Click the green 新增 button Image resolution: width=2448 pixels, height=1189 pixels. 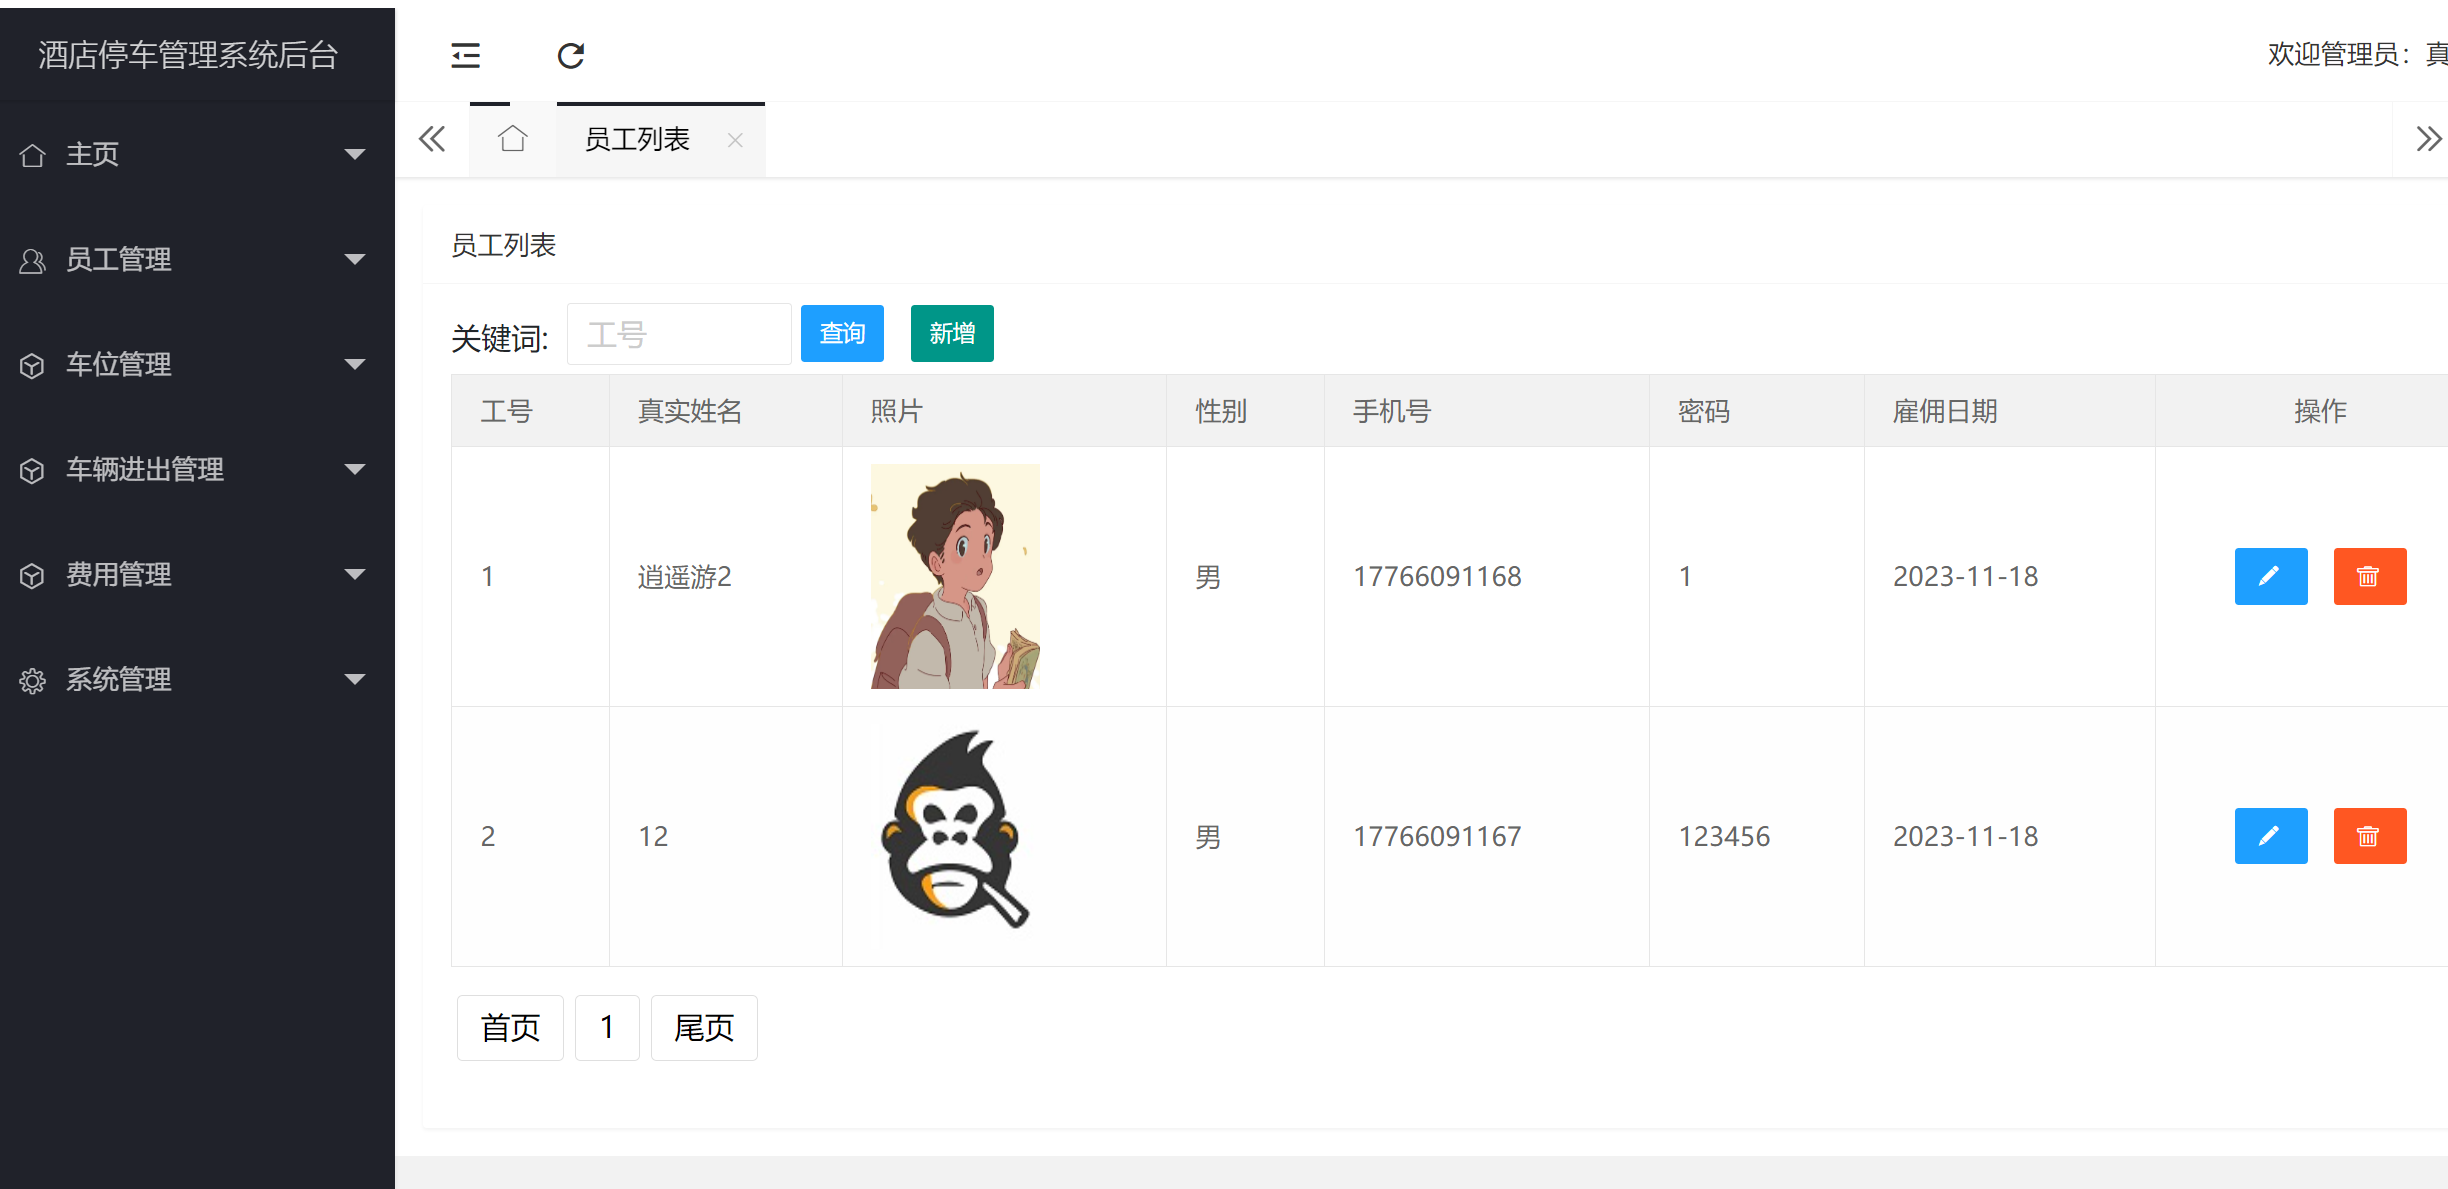tap(951, 333)
